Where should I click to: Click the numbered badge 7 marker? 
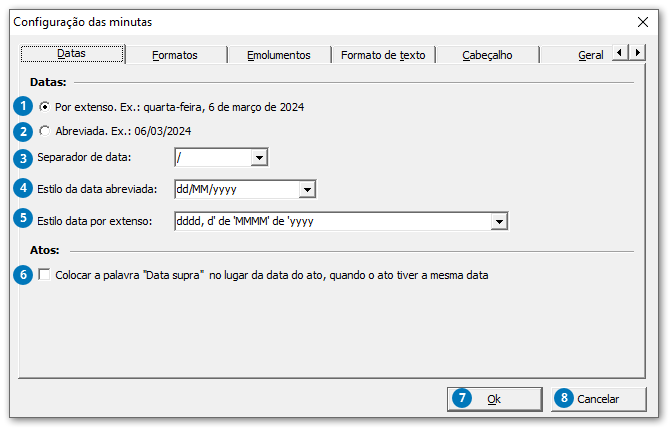point(461,398)
